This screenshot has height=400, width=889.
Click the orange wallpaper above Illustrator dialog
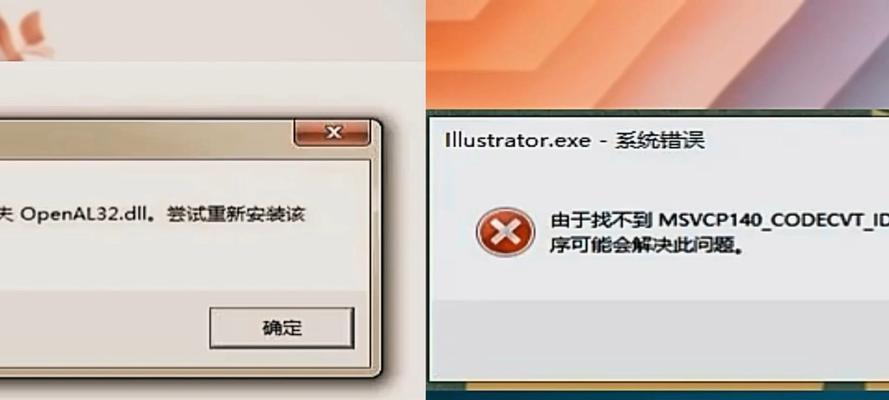(x=567, y=54)
